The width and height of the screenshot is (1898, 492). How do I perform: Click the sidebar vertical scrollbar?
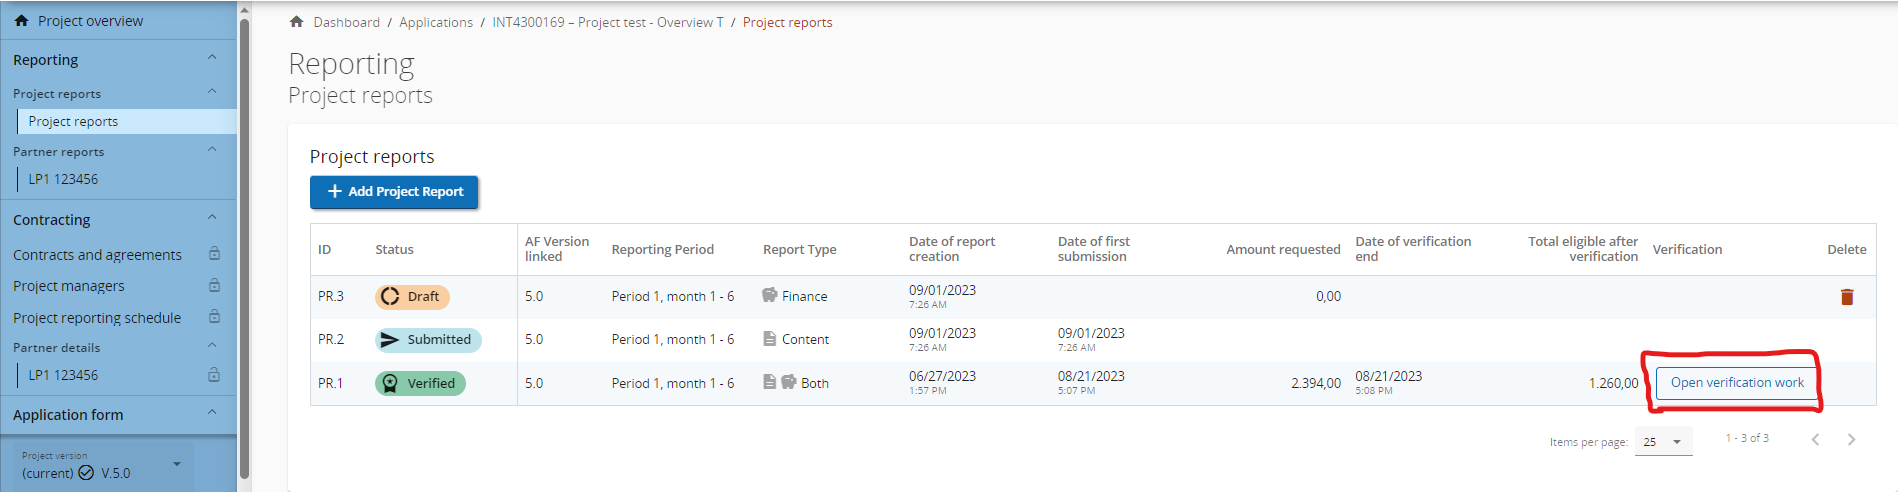244,250
